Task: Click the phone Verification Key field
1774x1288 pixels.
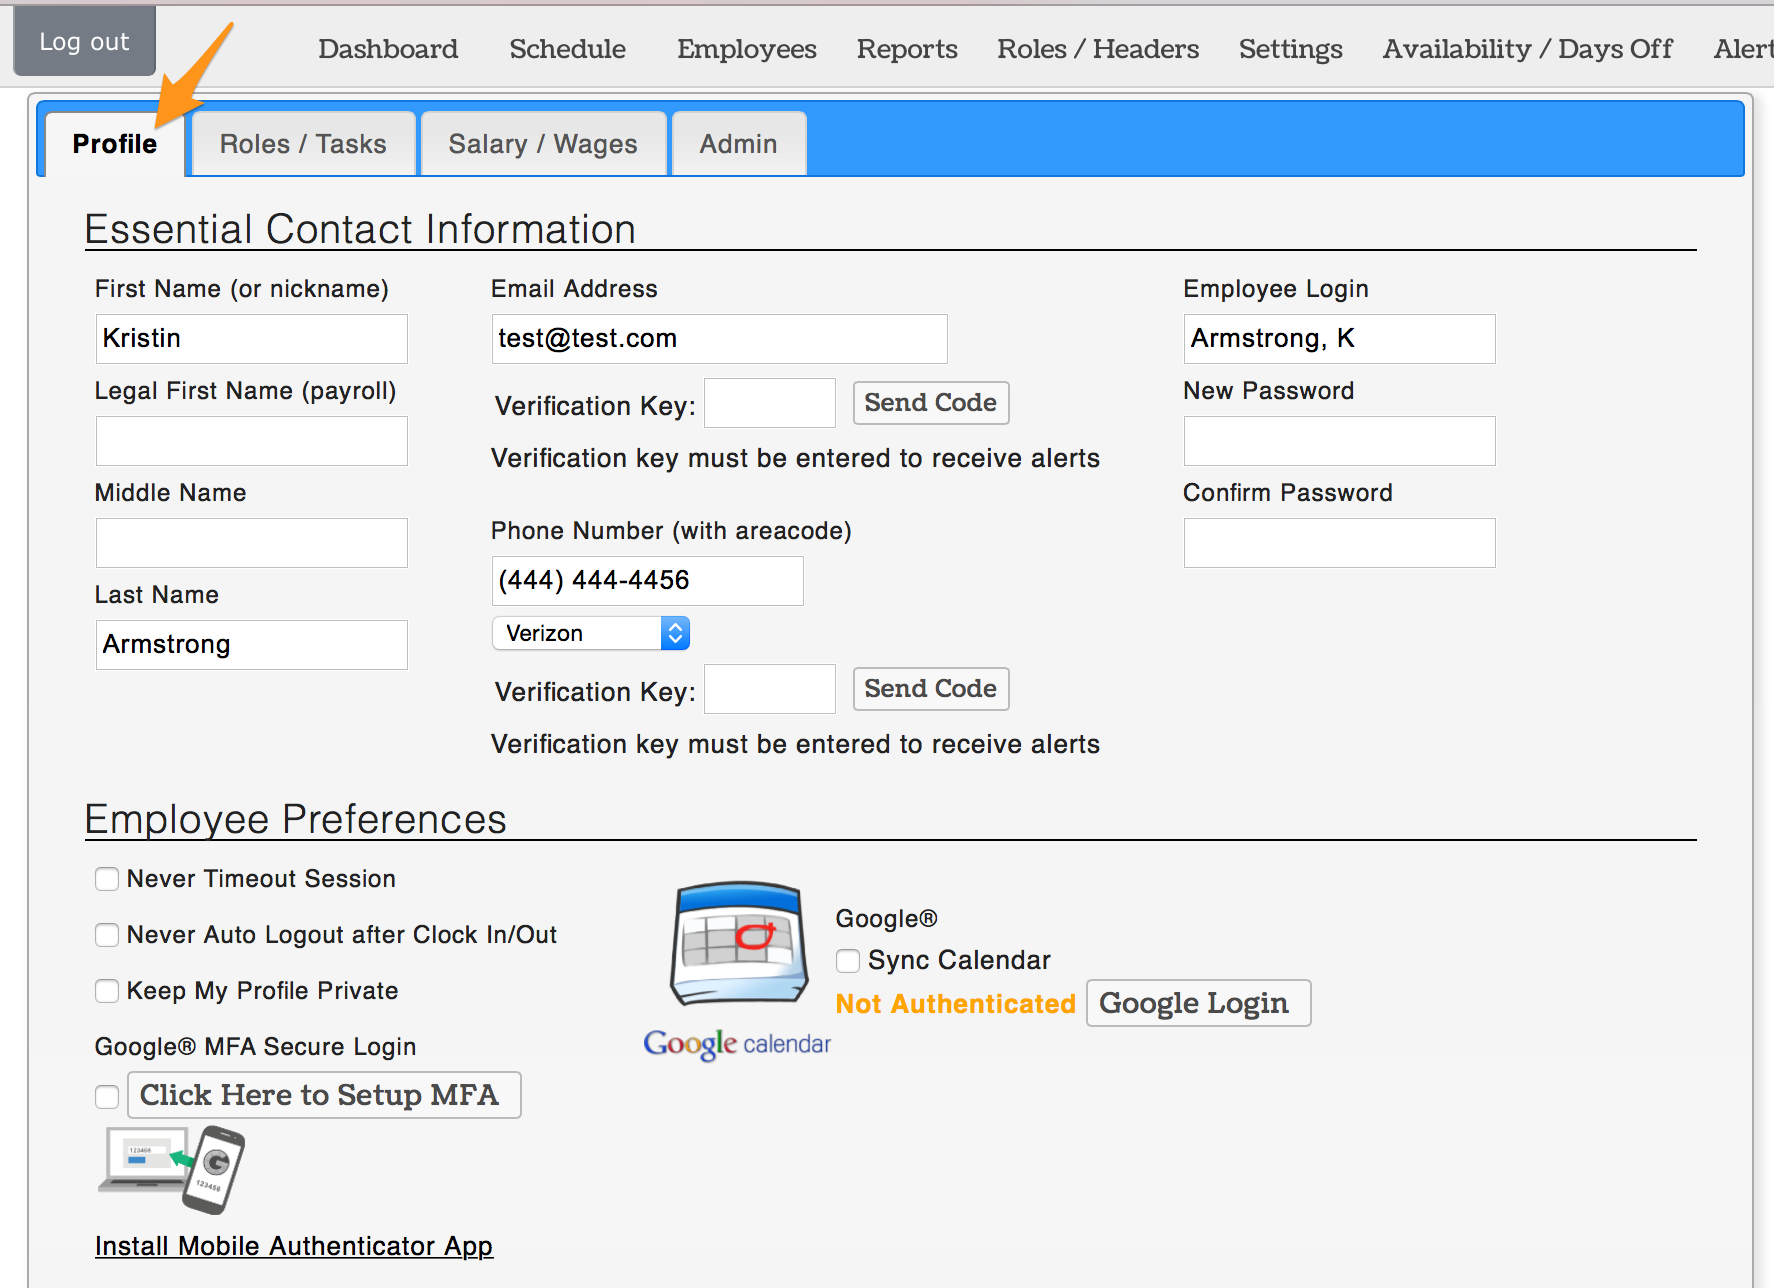Action: pyautogui.click(x=770, y=689)
